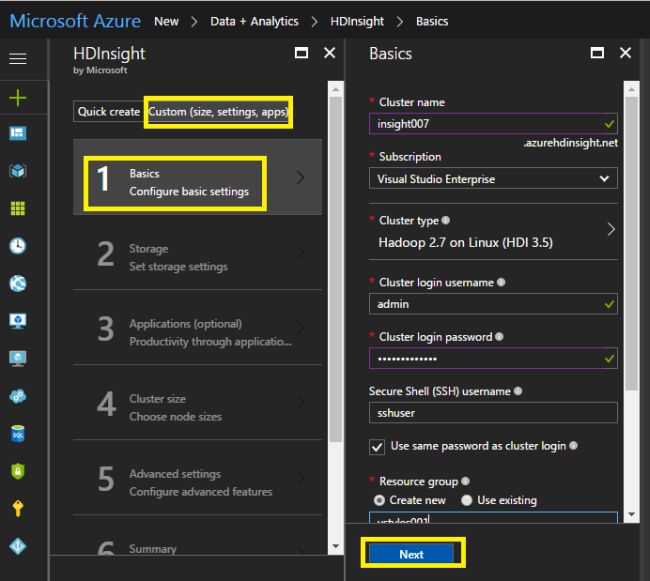
Task: Click info icon beside Cluster login password
Action: tap(499, 336)
